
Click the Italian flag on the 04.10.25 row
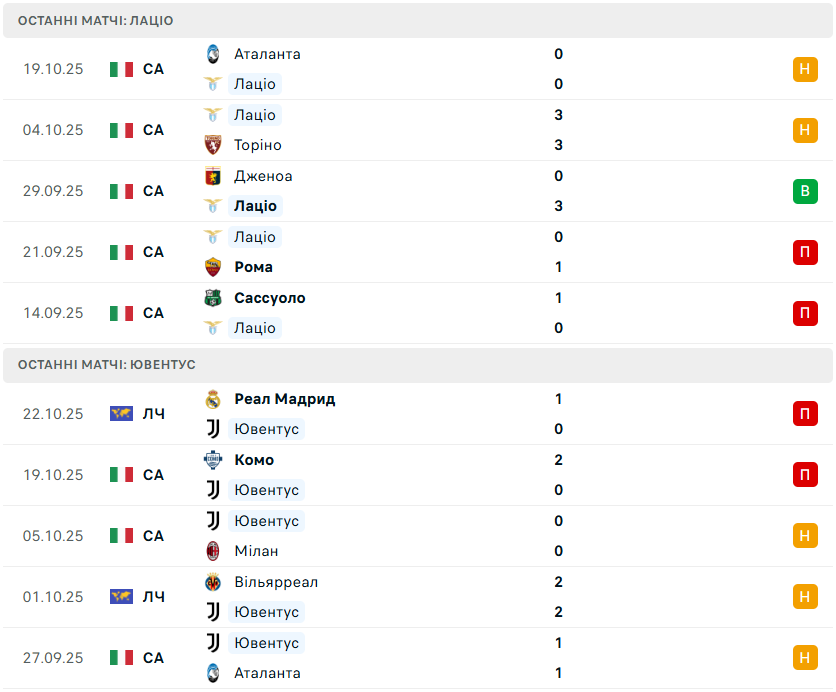121,130
